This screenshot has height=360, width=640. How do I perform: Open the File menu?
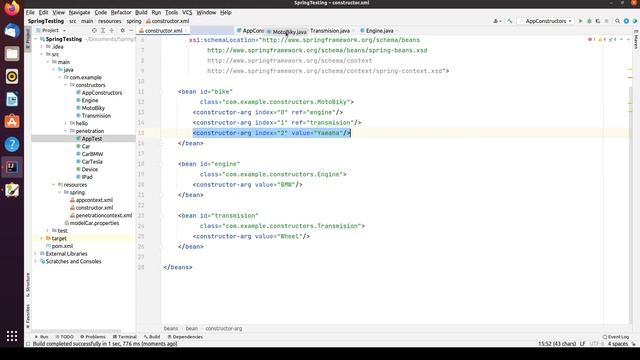click(30, 12)
